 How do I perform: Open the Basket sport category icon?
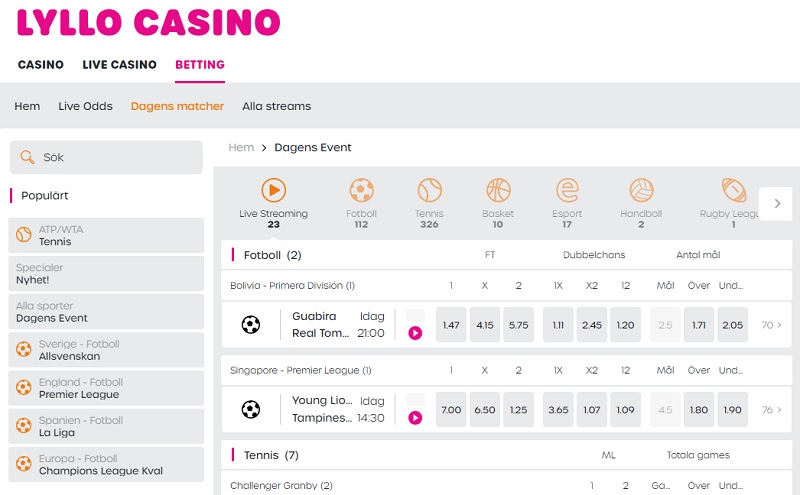pos(498,190)
